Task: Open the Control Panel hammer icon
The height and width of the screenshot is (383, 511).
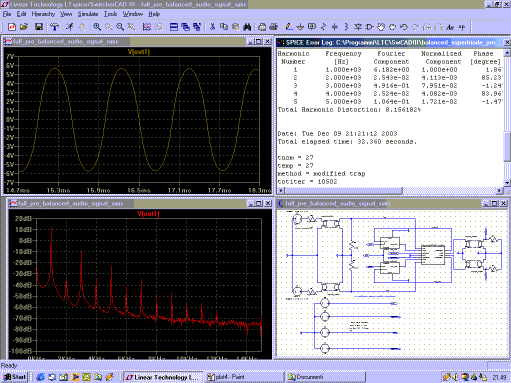Action: [x=54, y=27]
